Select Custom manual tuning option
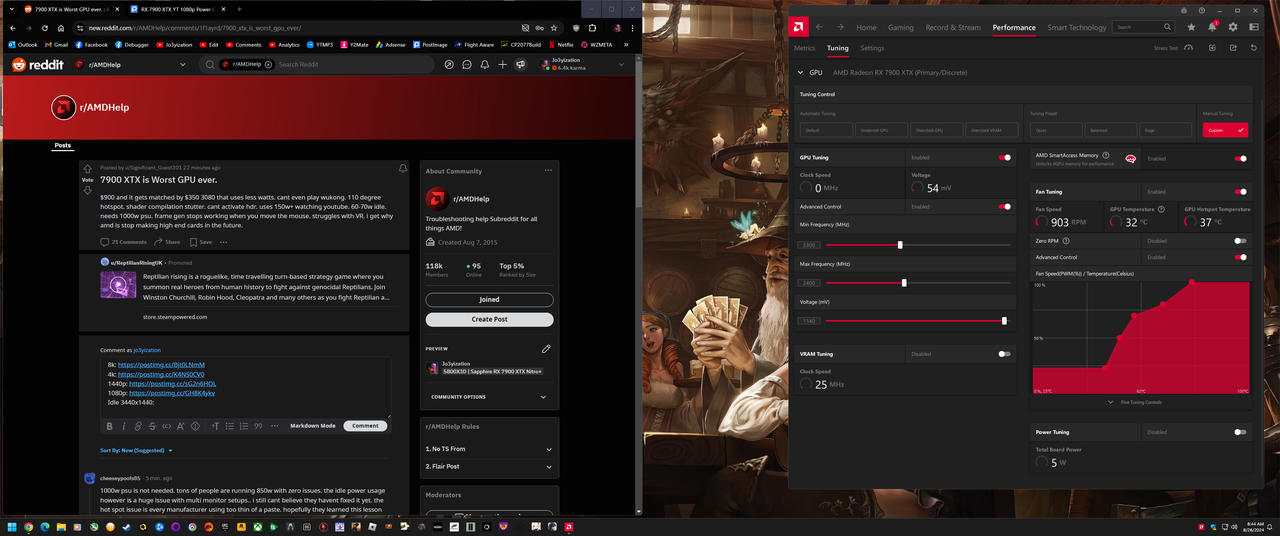1280x536 pixels. 1225,130
